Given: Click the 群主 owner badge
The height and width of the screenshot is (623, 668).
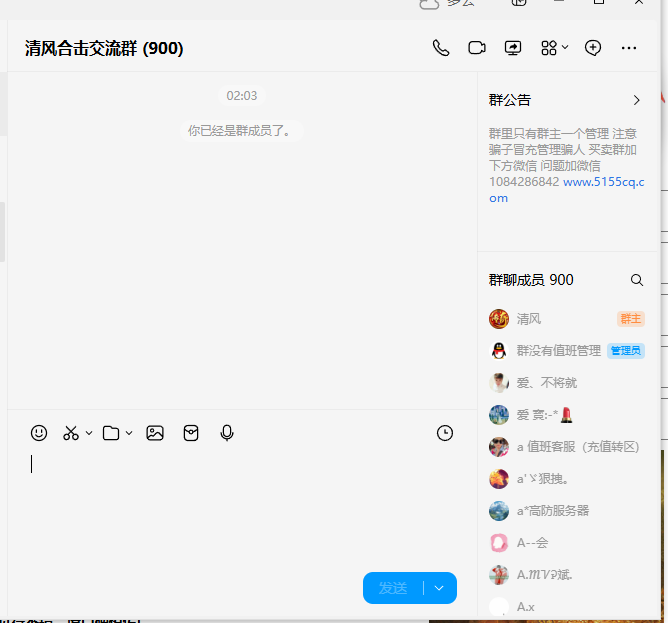Looking at the screenshot, I should (x=631, y=319).
